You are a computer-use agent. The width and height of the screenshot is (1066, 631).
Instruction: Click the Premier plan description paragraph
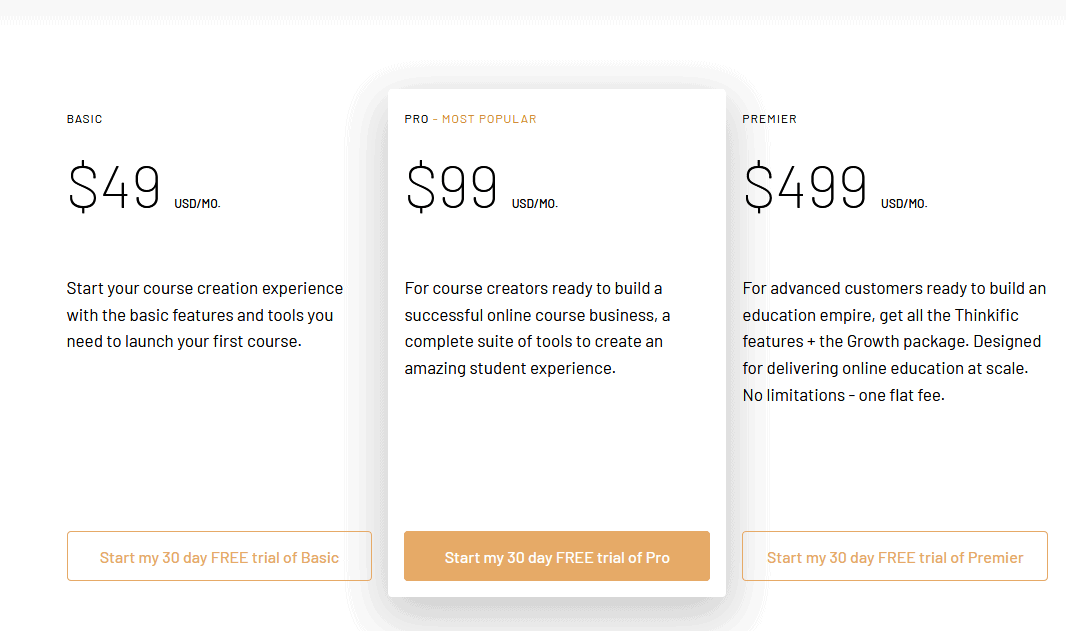tap(894, 341)
